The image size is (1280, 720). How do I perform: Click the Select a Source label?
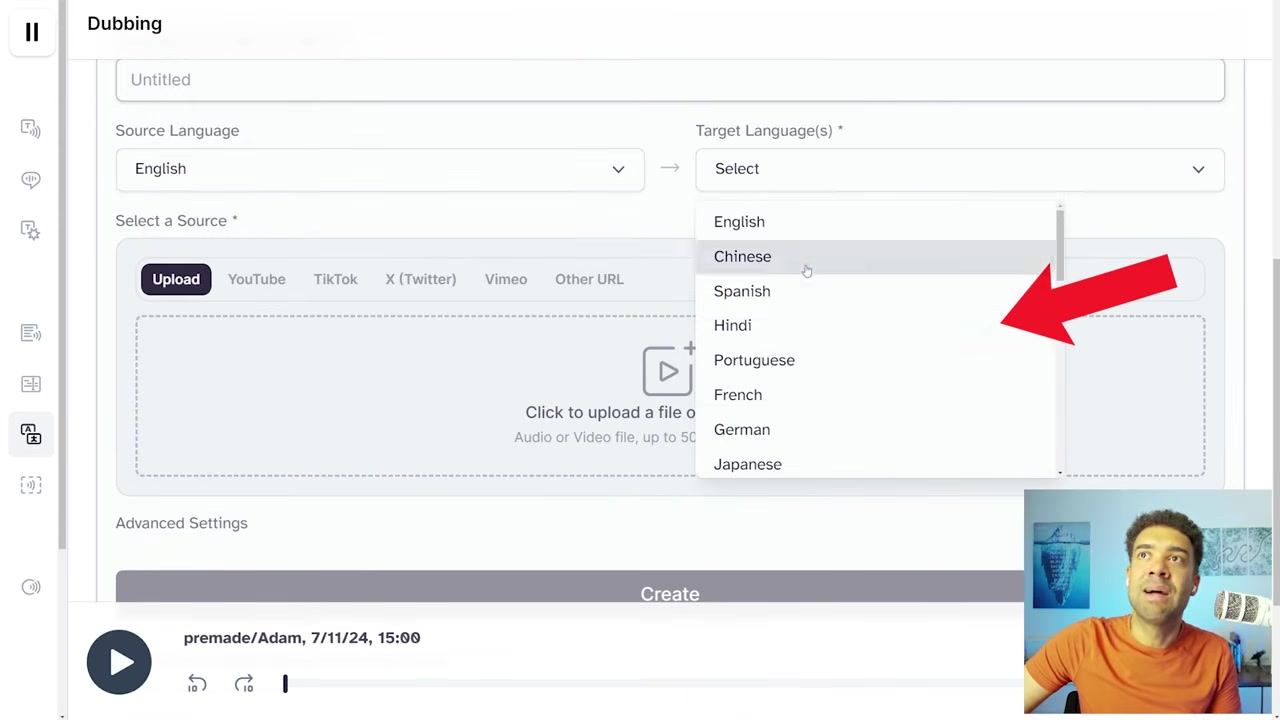[x=176, y=221]
